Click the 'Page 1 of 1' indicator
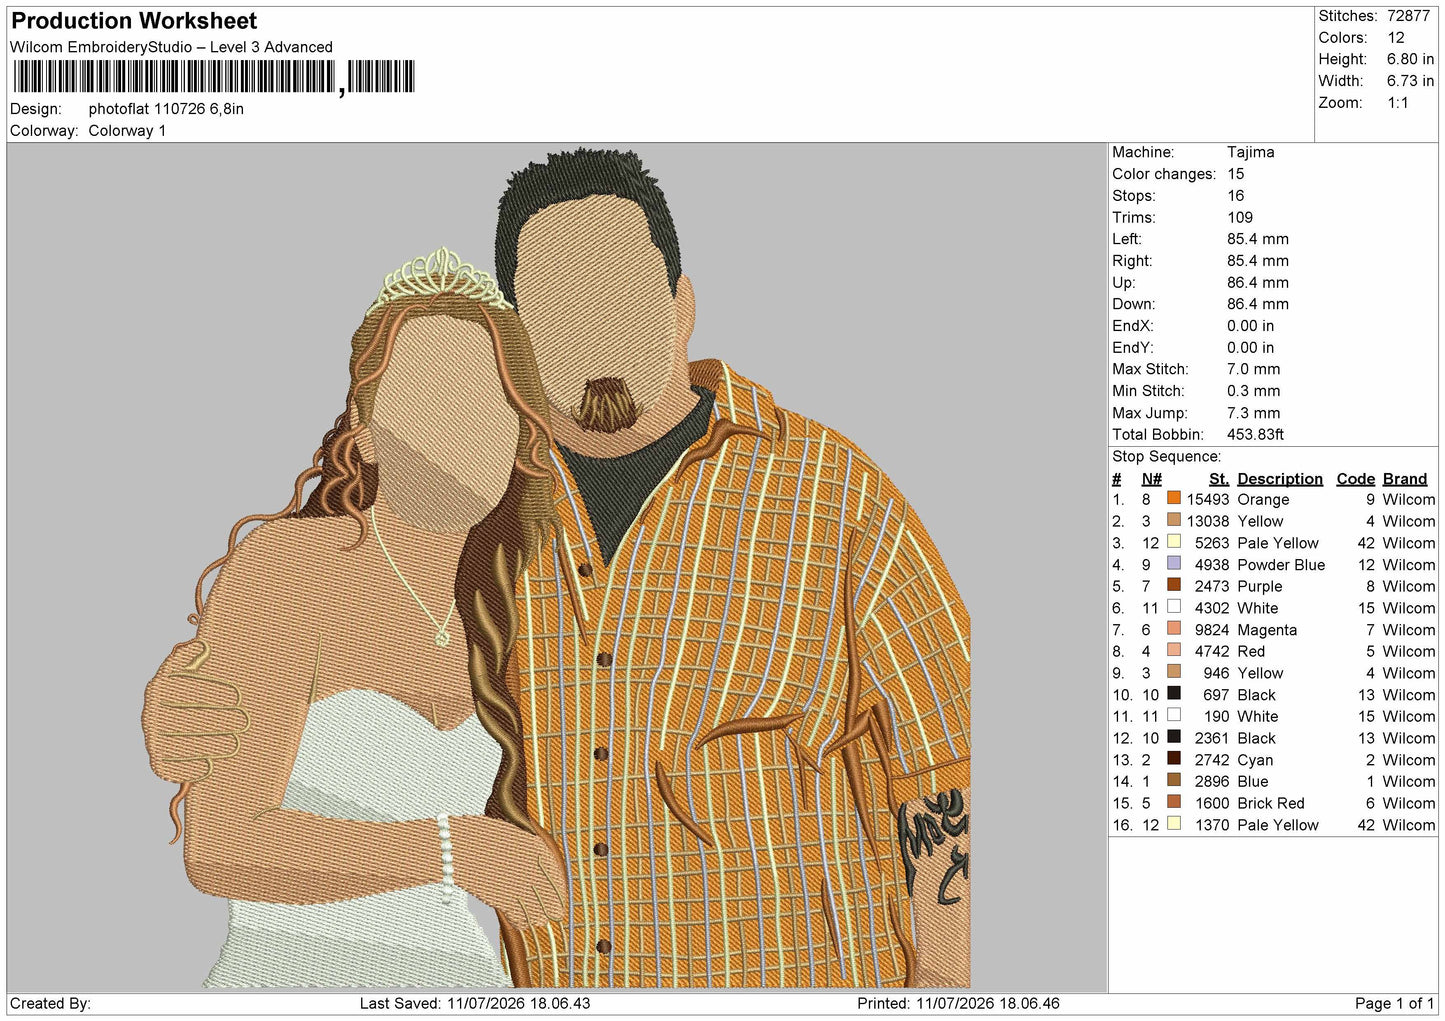Image resolution: width=1445 pixels, height=1021 pixels. [x=1395, y=1004]
